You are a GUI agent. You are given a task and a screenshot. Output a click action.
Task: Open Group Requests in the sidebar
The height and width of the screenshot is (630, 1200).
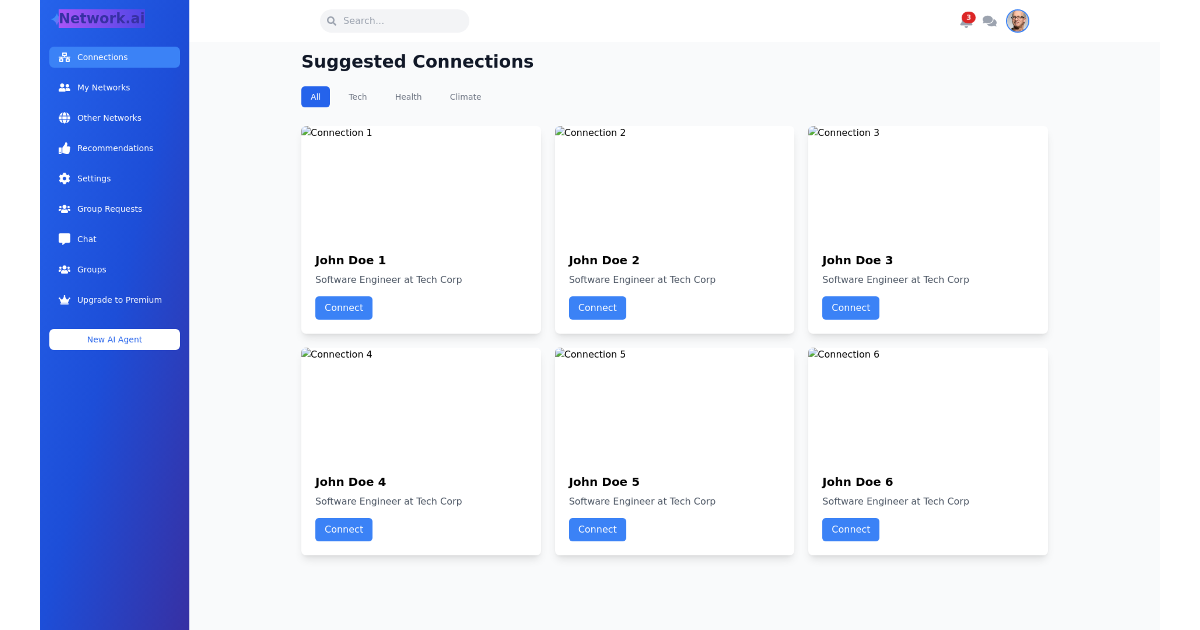tap(114, 209)
